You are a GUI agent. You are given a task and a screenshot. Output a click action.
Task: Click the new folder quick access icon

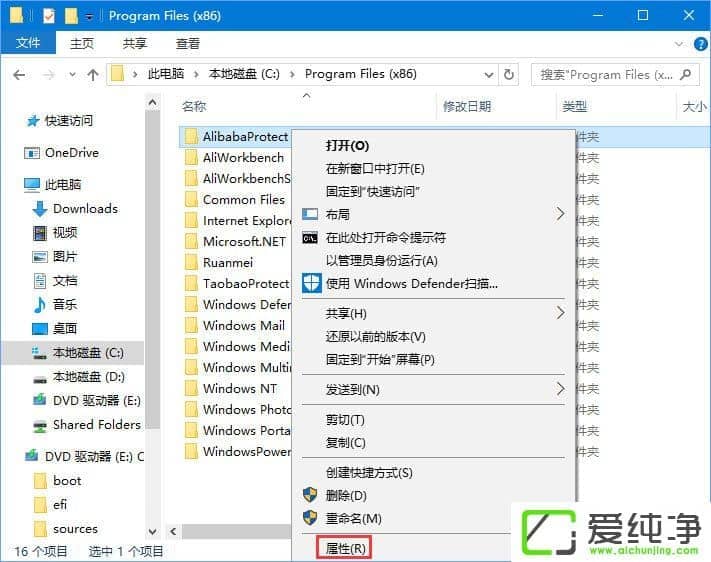coord(71,15)
